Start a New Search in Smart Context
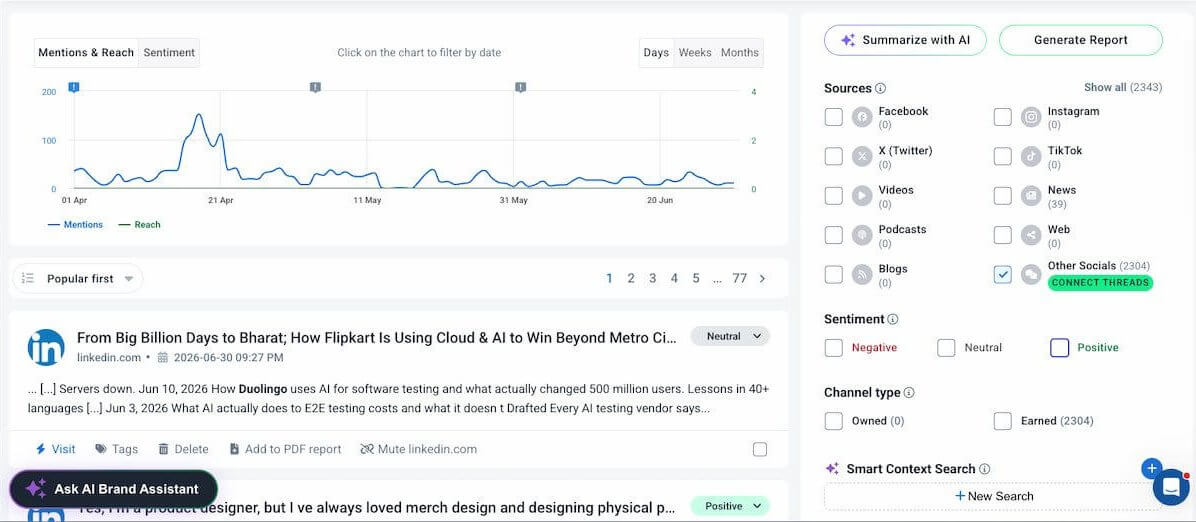The width and height of the screenshot is (1196, 522). [x=993, y=496]
